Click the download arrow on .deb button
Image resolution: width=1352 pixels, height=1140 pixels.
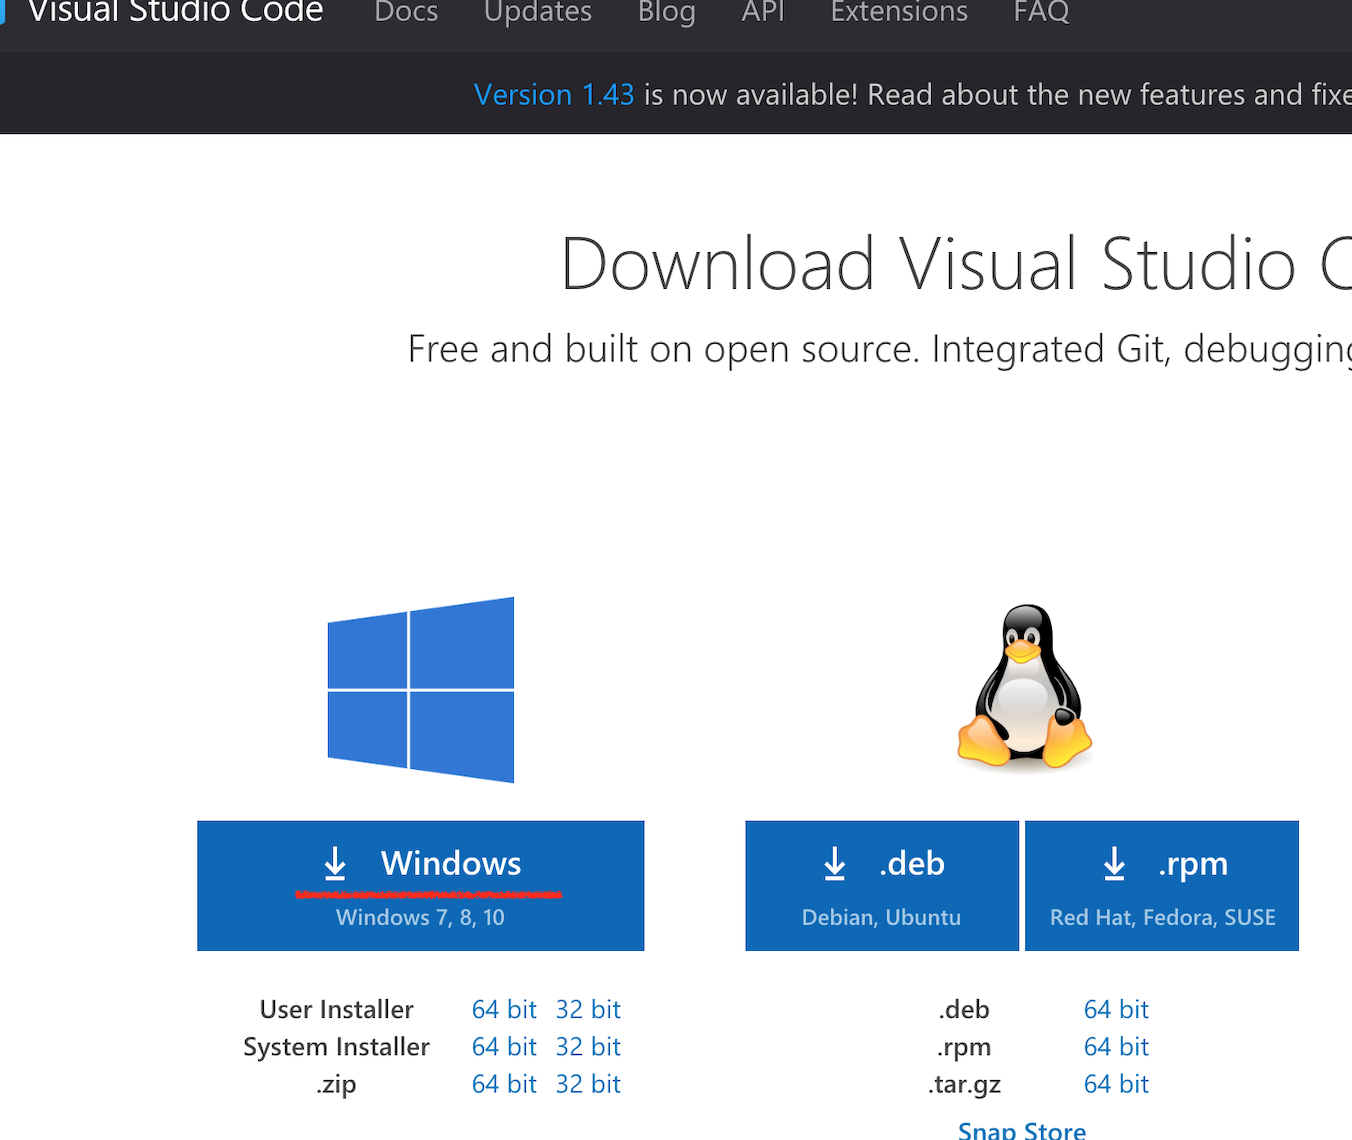[x=835, y=864]
